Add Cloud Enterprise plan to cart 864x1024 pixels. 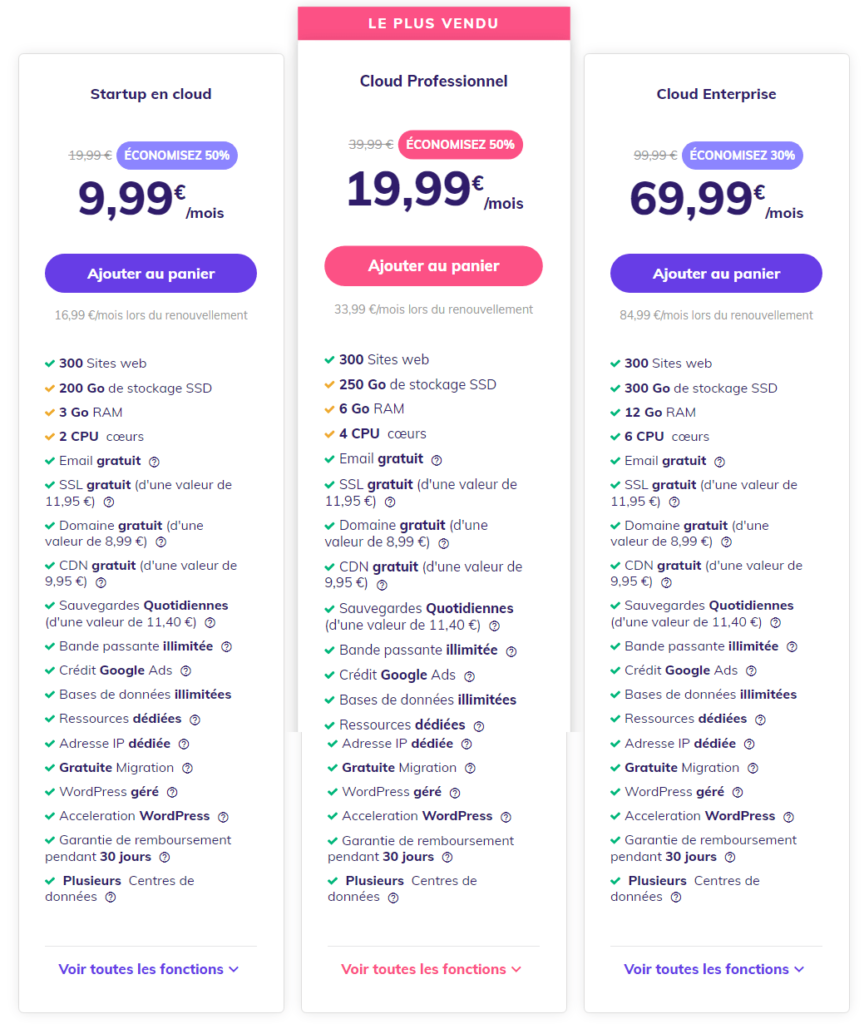tap(716, 273)
